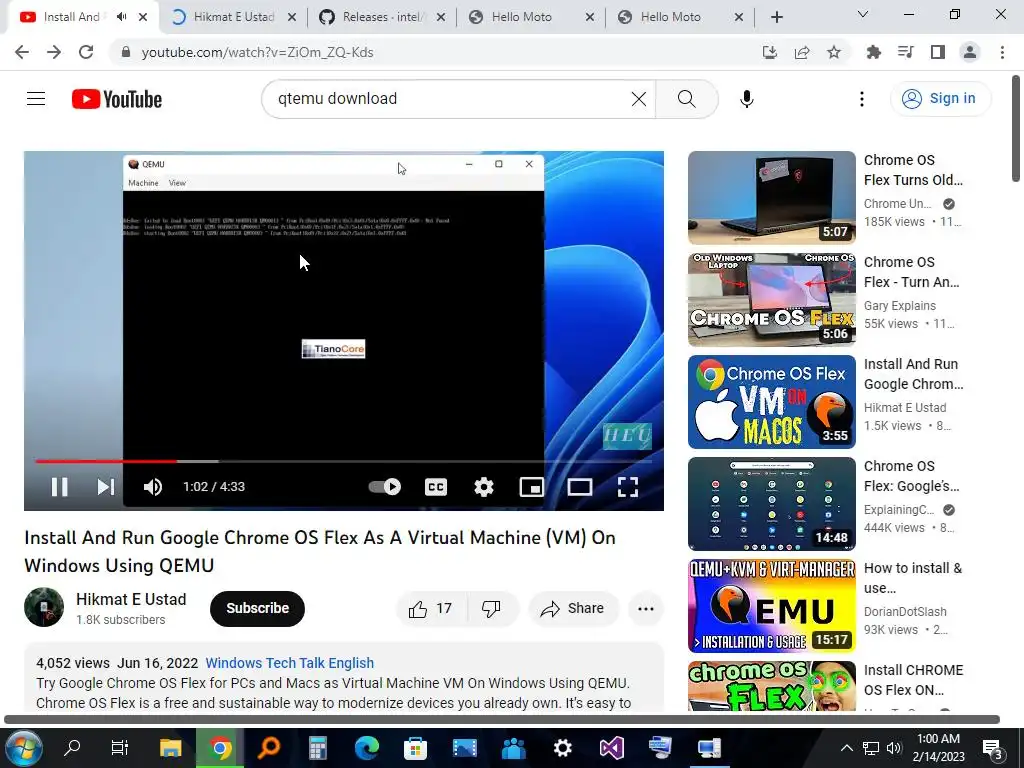
Task: Open a new browser tab
Action: [776, 17]
